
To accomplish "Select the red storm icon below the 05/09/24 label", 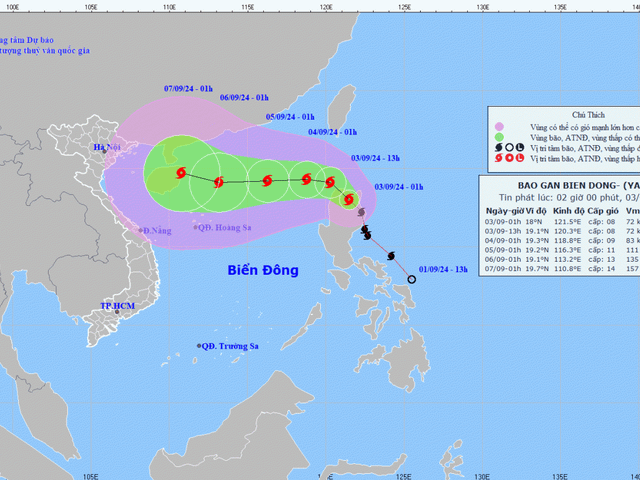I will (x=266, y=181).
